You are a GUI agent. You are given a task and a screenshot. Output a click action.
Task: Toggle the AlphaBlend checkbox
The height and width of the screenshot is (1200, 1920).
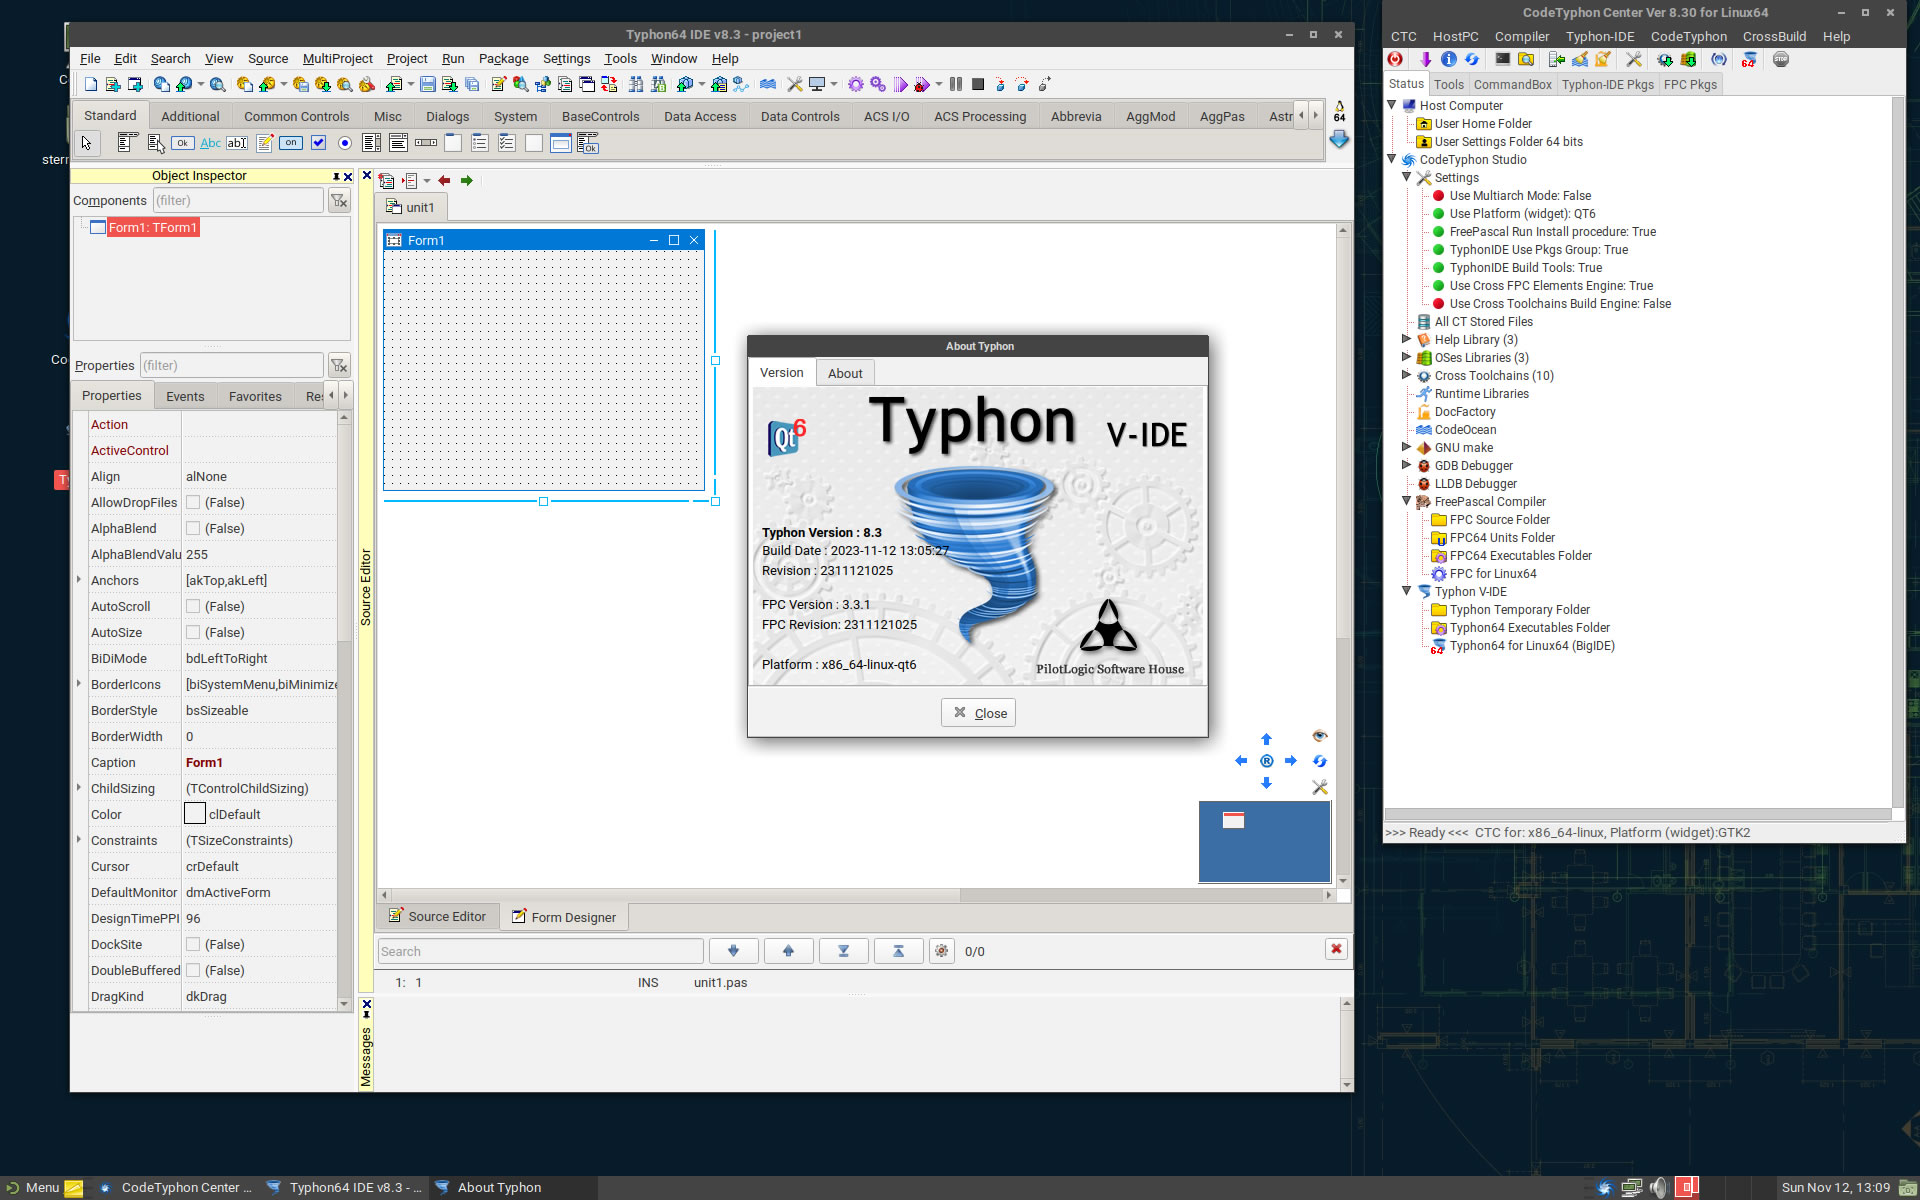pos(193,529)
